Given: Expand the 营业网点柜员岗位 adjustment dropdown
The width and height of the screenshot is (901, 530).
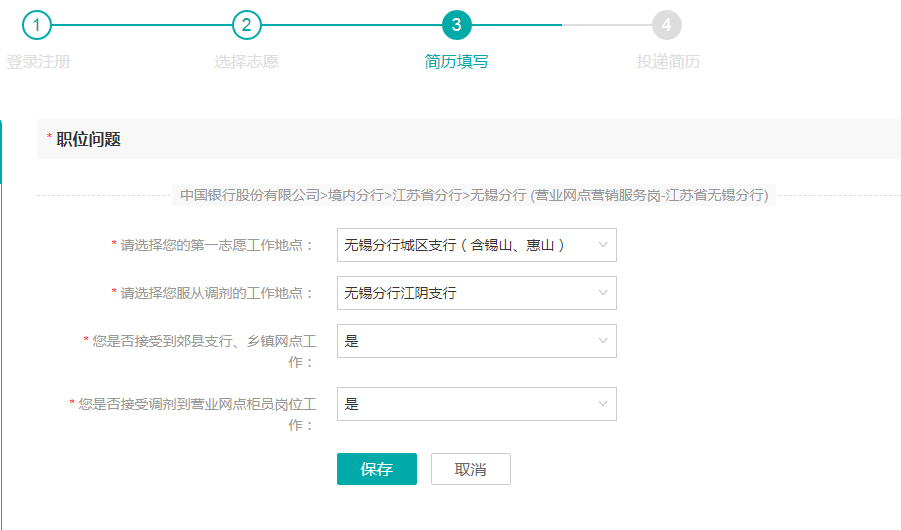Looking at the screenshot, I should point(476,404).
